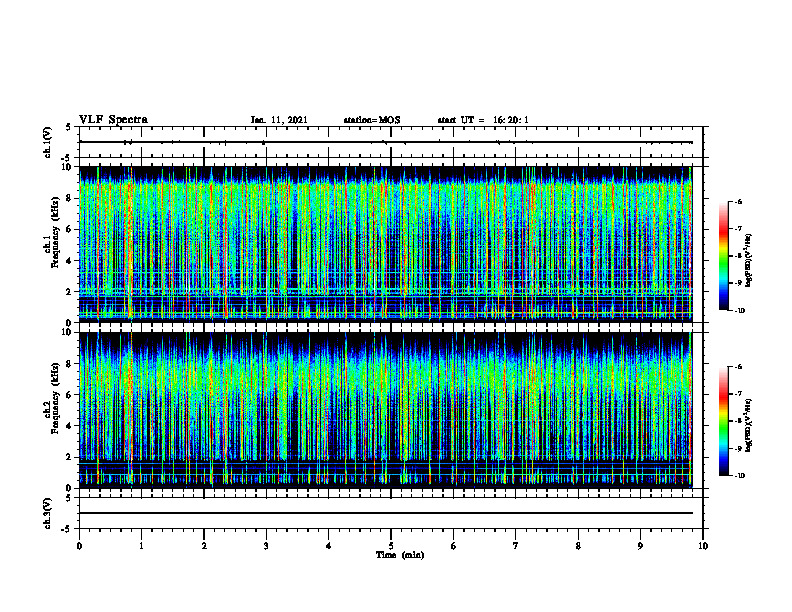Click the "4" tick label on time axis

pyautogui.click(x=329, y=546)
